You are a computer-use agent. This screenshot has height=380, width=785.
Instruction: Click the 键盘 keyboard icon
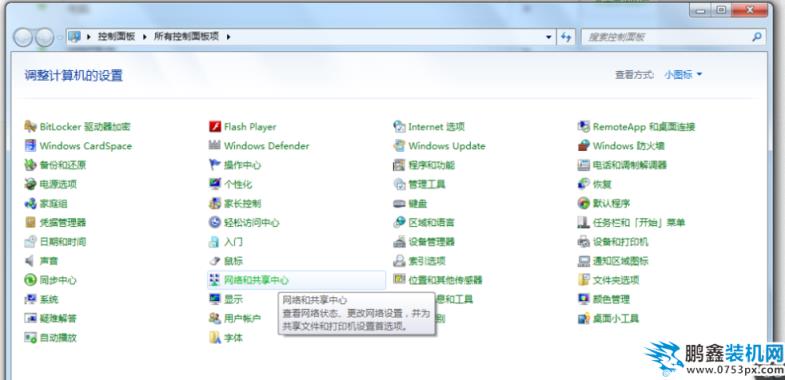coord(399,203)
